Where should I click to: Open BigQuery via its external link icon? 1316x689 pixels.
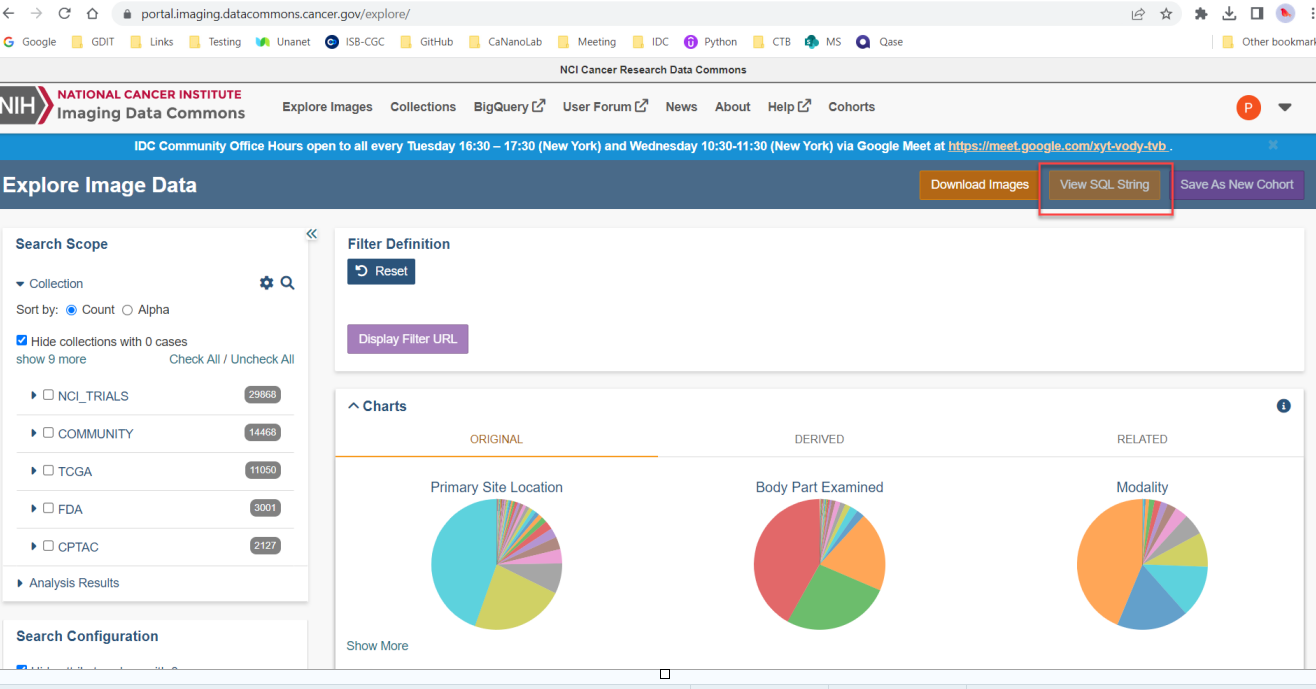[537, 105]
